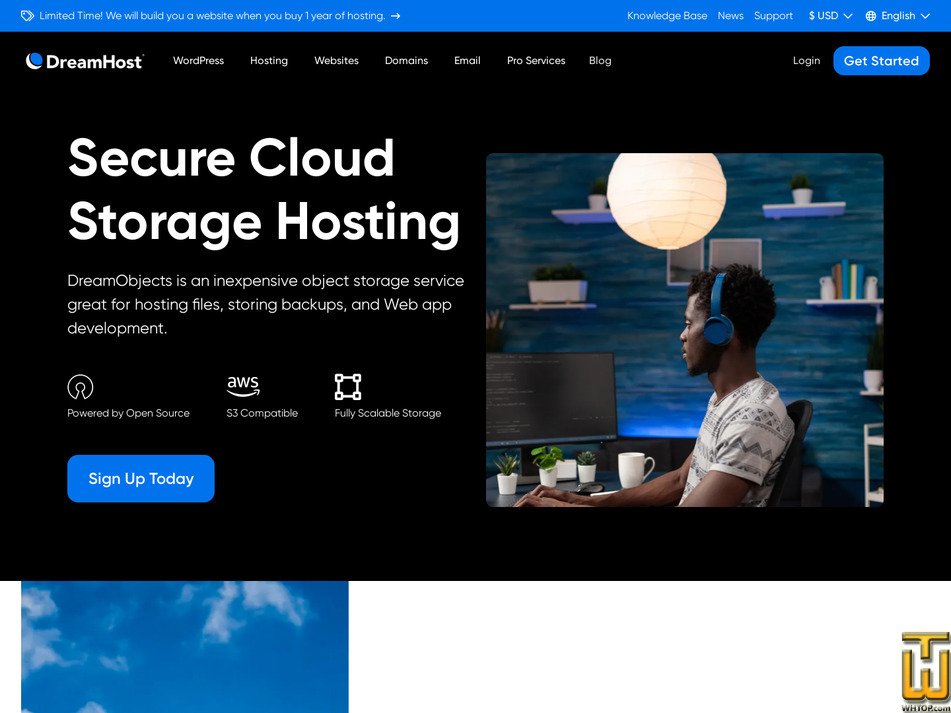951x713 pixels.
Task: Open the Hosting navigation menu
Action: pos(268,61)
